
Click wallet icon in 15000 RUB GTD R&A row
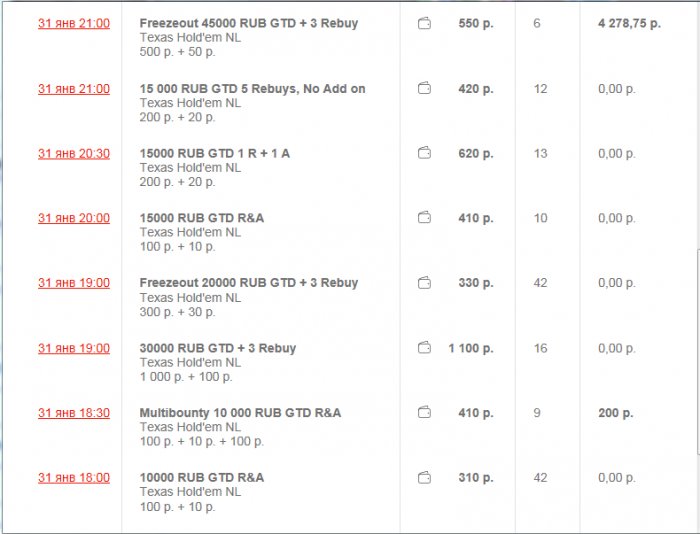[x=424, y=218]
